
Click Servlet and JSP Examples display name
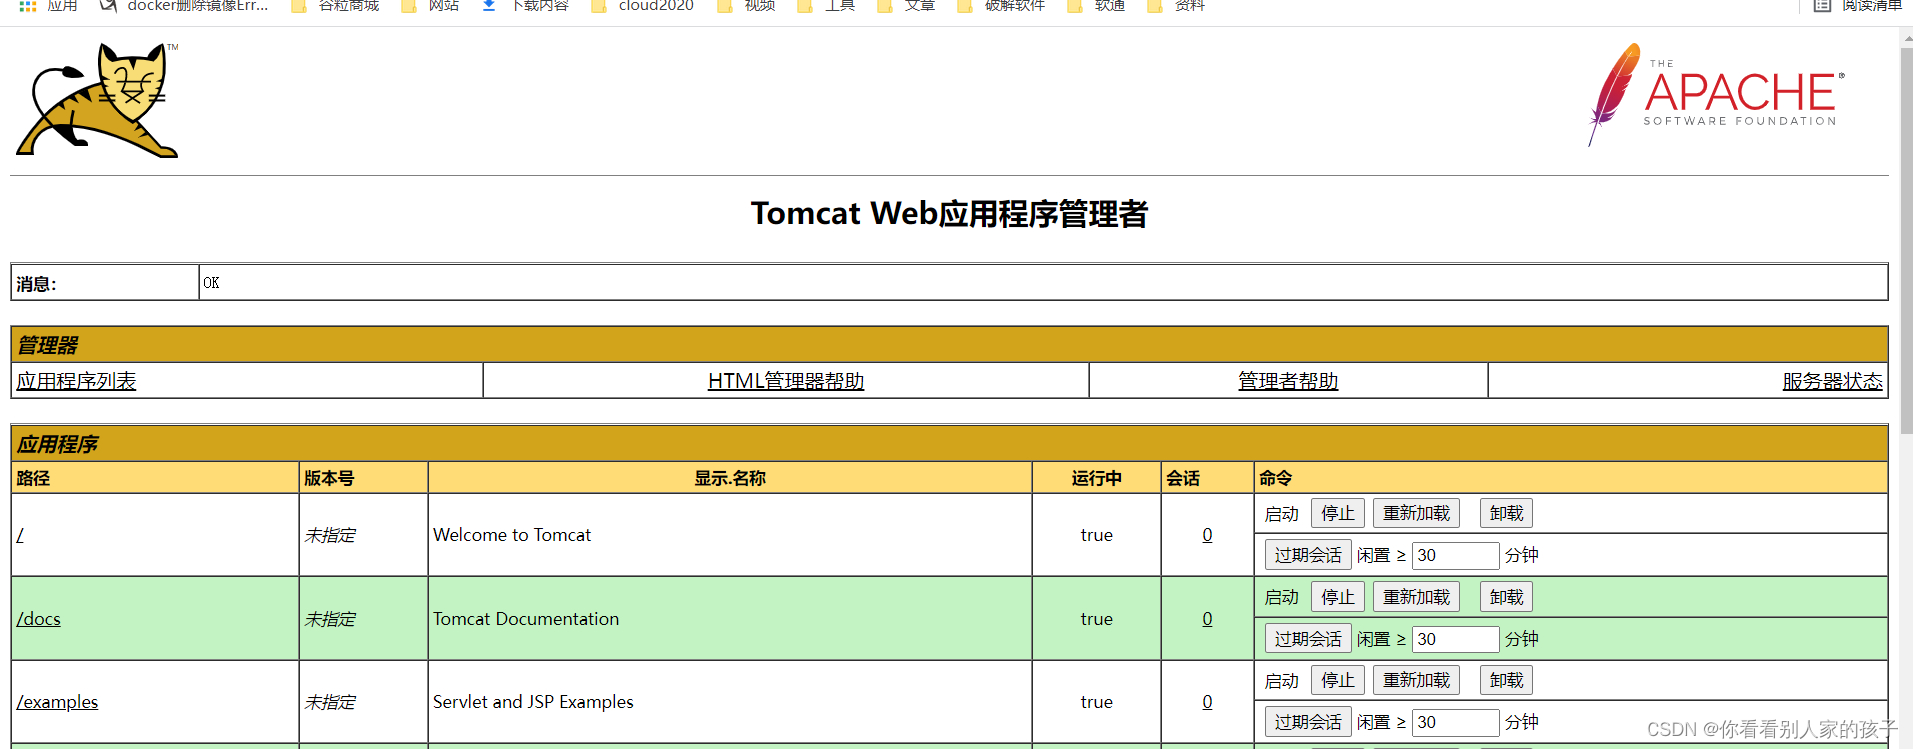533,702
